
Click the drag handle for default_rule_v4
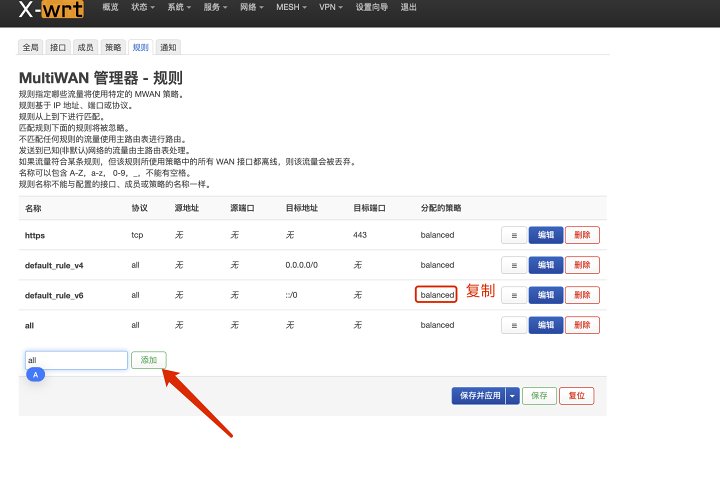[514, 265]
